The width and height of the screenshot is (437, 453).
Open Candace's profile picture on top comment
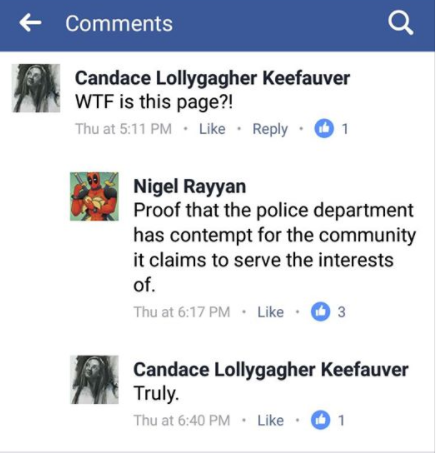36,88
